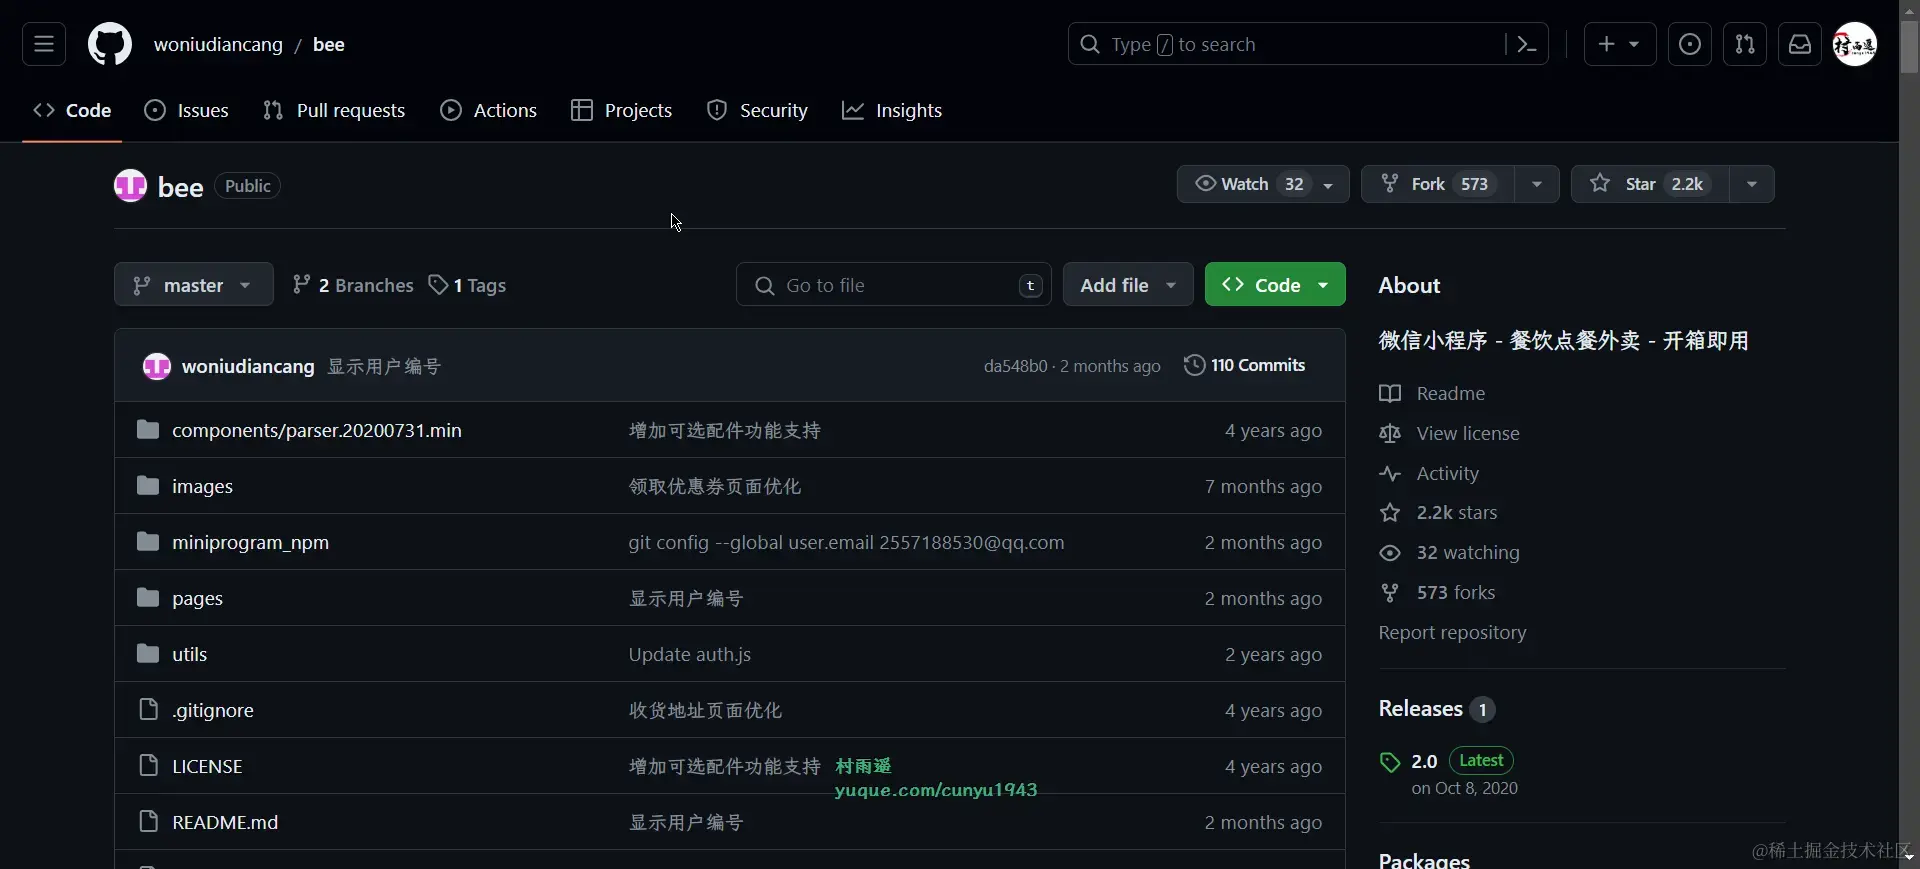Open the Actions tab
This screenshot has height=869, width=1920.
pyautogui.click(x=489, y=110)
